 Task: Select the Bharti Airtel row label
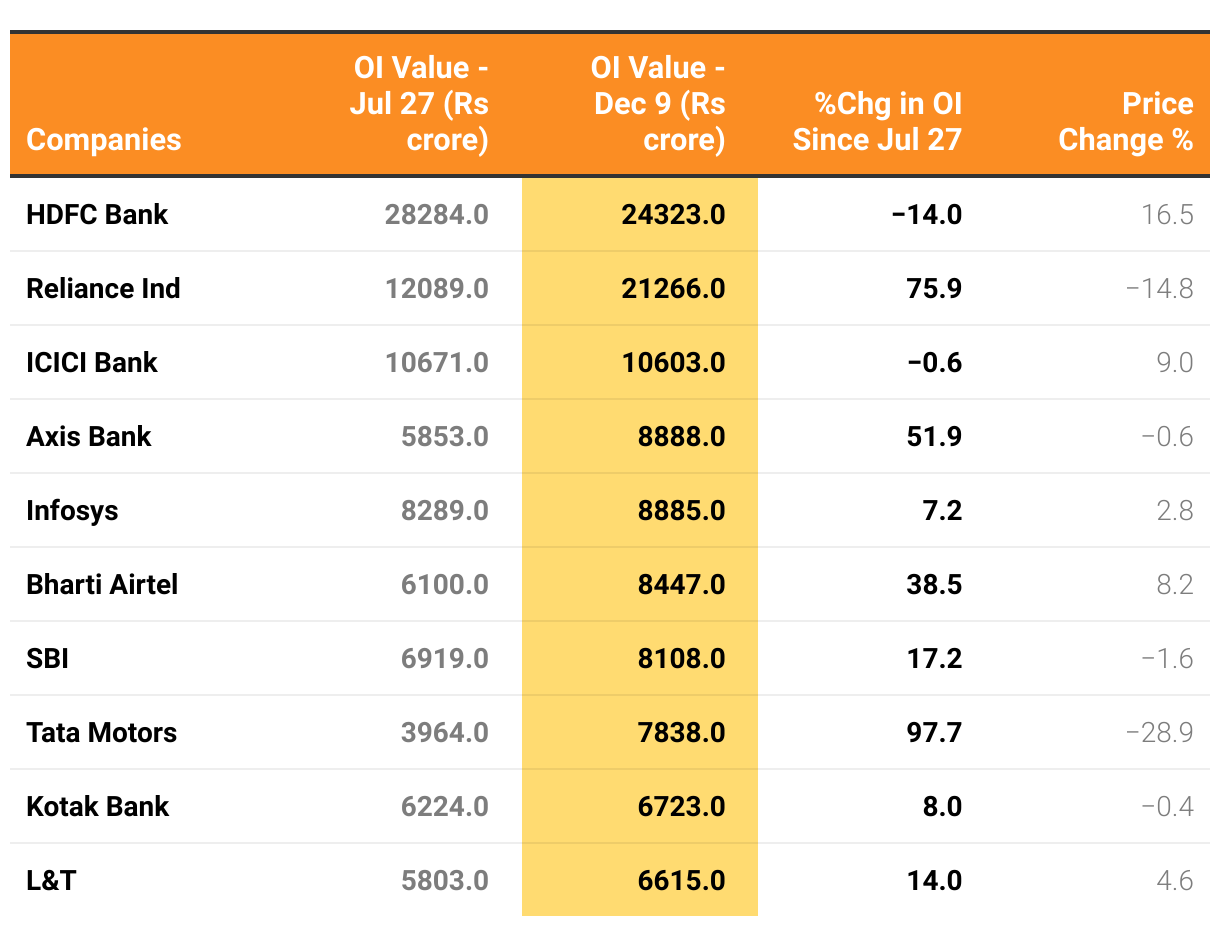pos(102,584)
